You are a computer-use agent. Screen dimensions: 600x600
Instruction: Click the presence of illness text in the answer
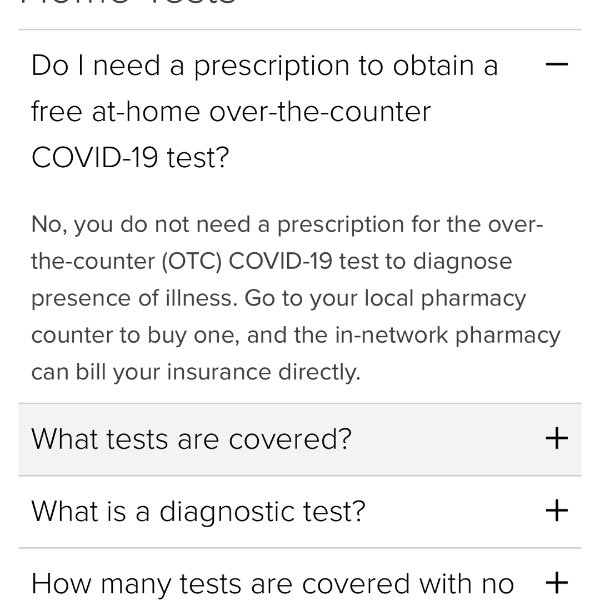132,299
